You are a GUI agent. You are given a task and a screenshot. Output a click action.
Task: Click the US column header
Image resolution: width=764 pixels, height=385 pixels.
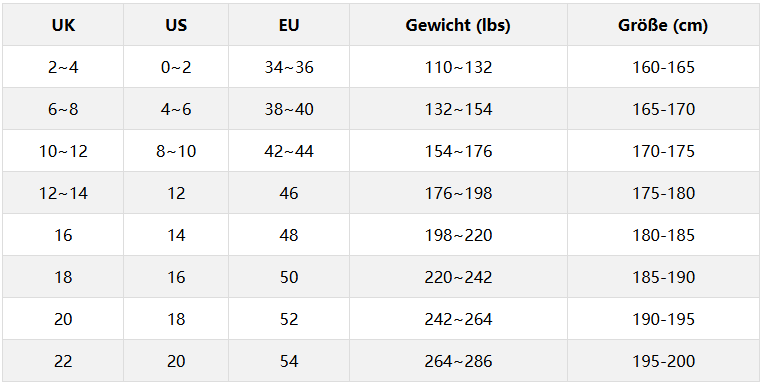click(x=176, y=25)
